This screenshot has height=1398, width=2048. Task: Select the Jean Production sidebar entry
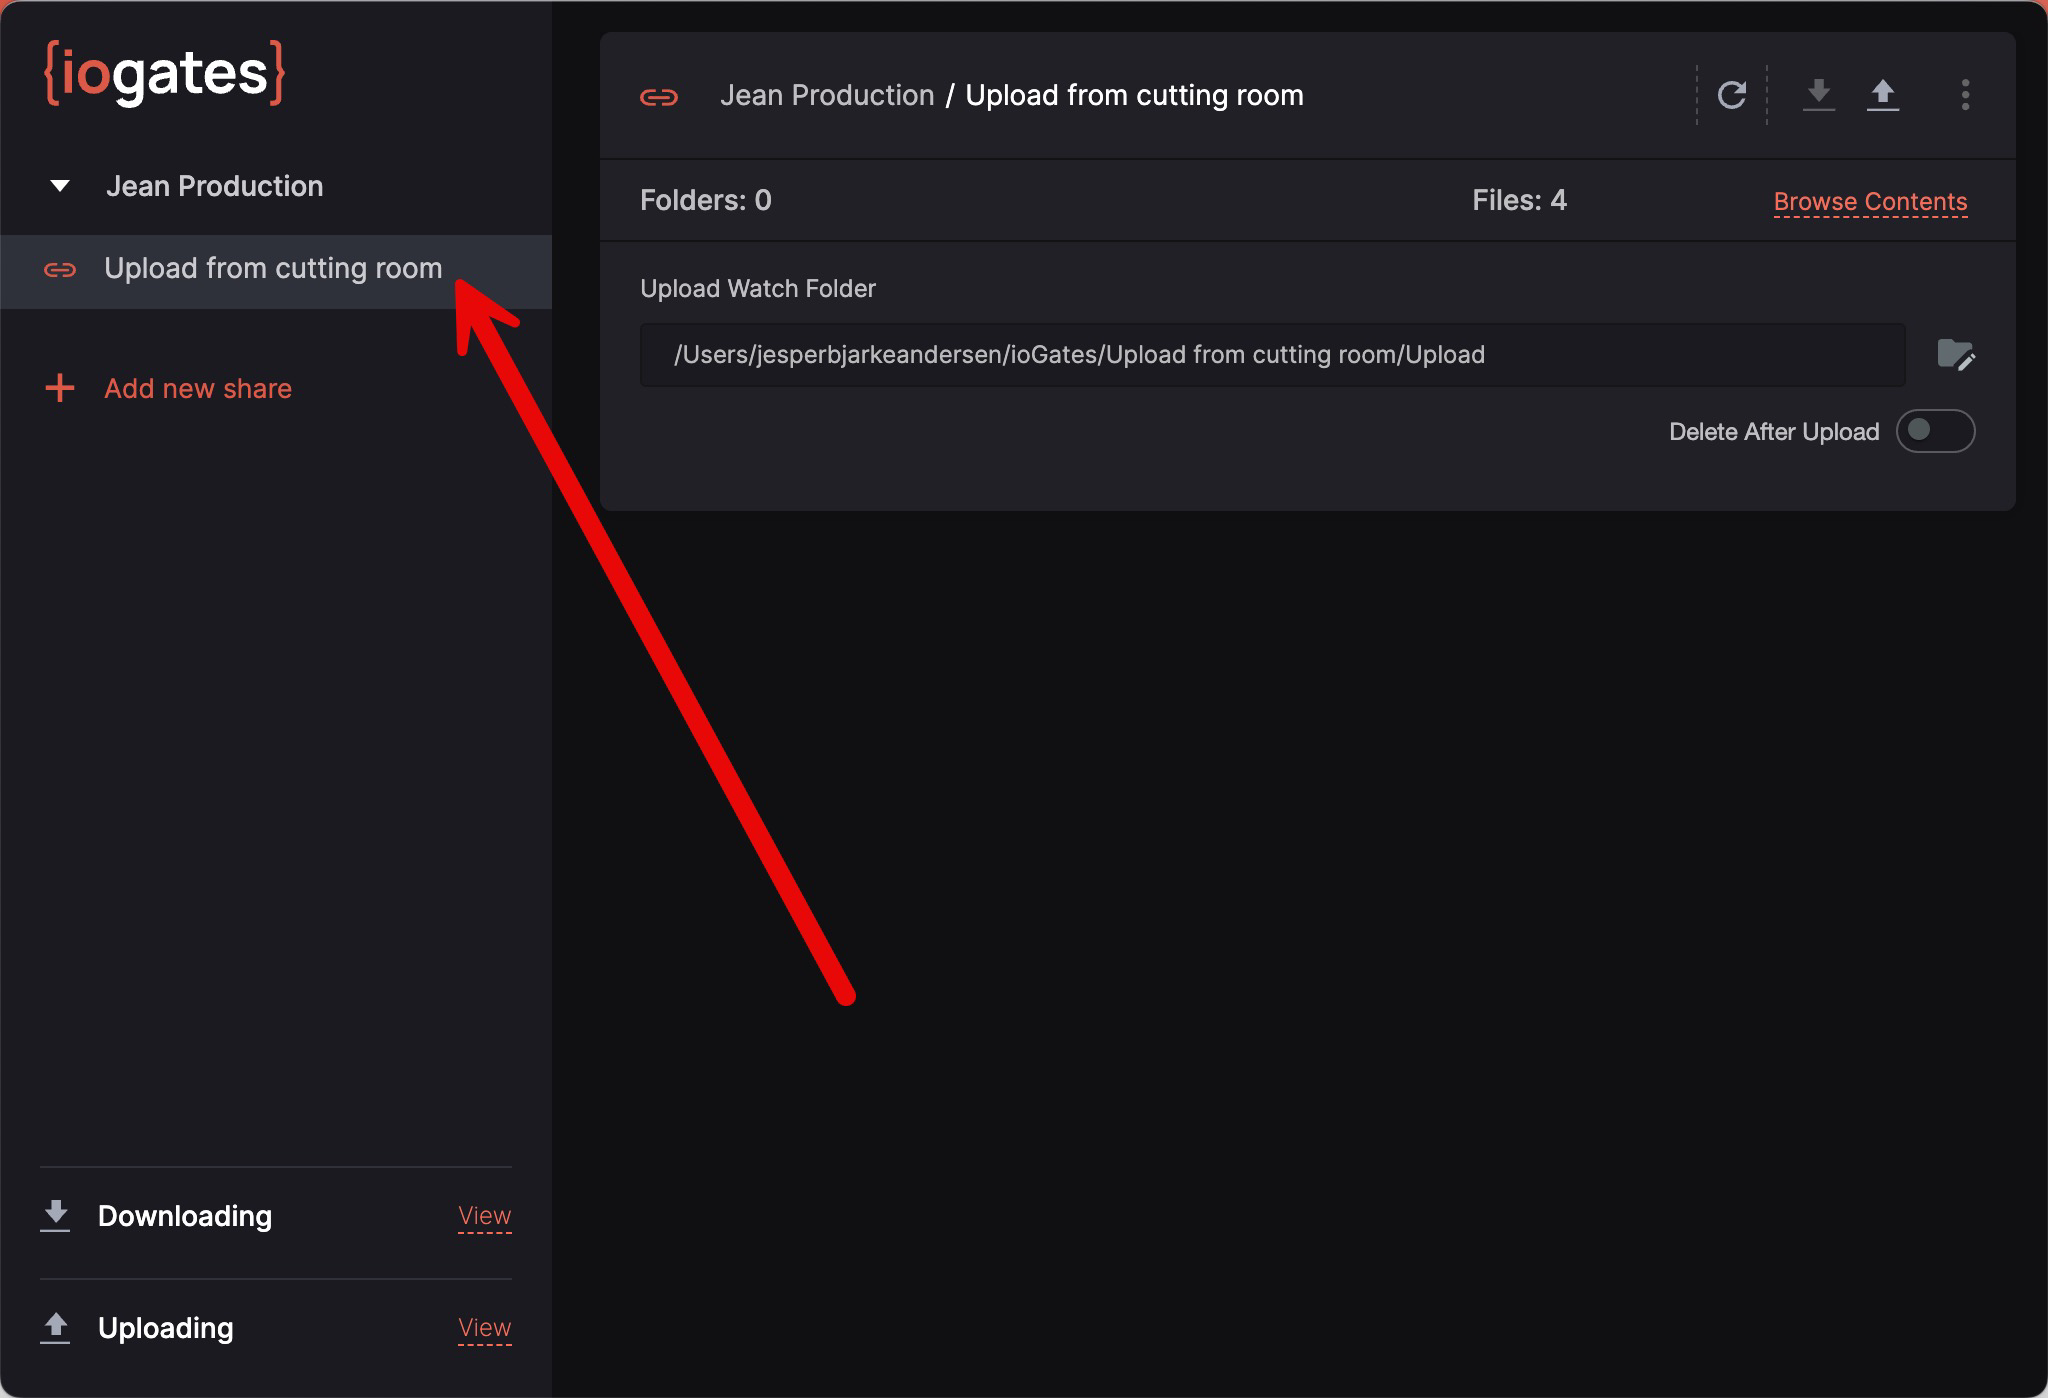[x=214, y=186]
